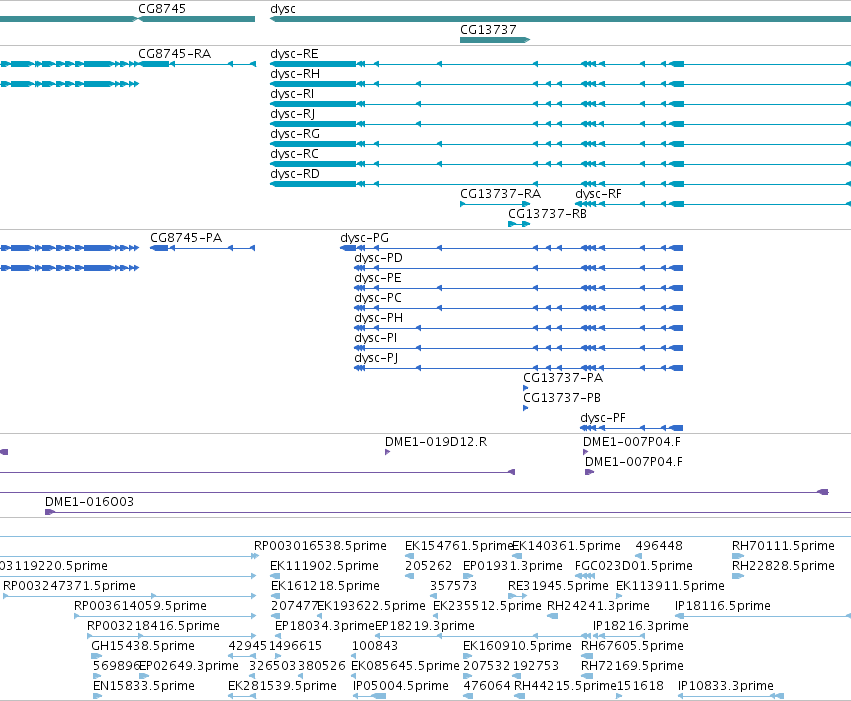The height and width of the screenshot is (701, 851).
Task: Open the CG8745-PA coding sequence label
Action: tap(186, 238)
